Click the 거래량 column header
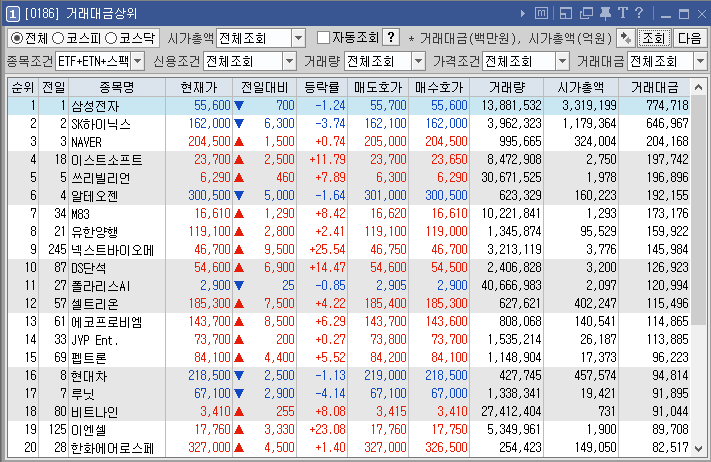This screenshot has height=462, width=711. pos(506,87)
